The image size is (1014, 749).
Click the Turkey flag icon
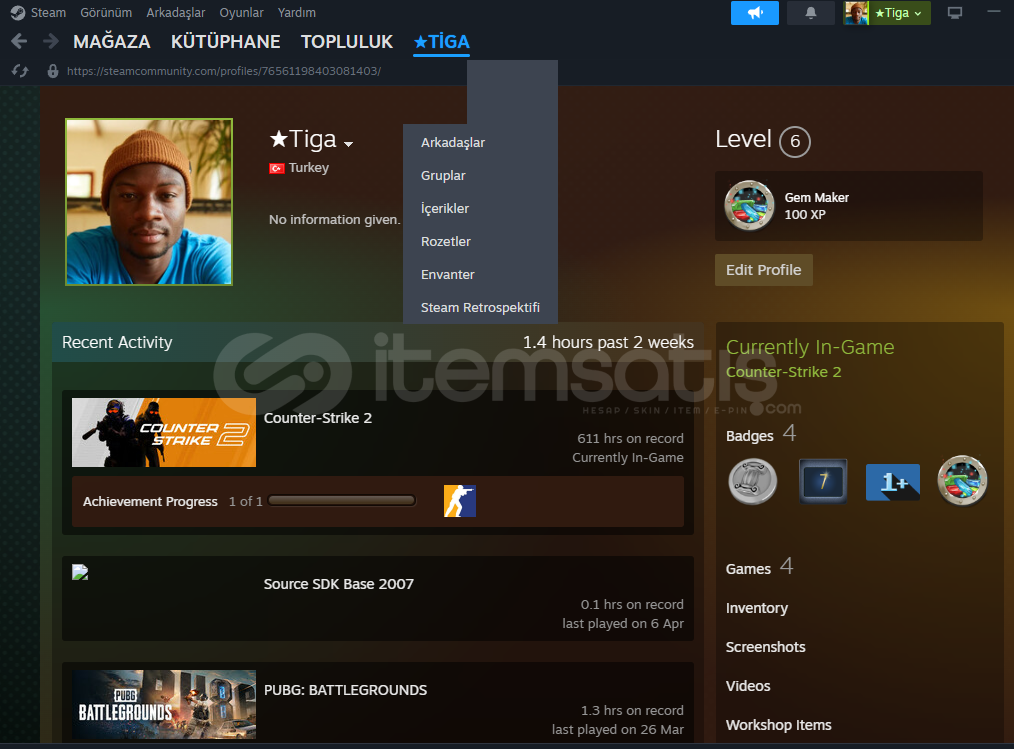[277, 168]
